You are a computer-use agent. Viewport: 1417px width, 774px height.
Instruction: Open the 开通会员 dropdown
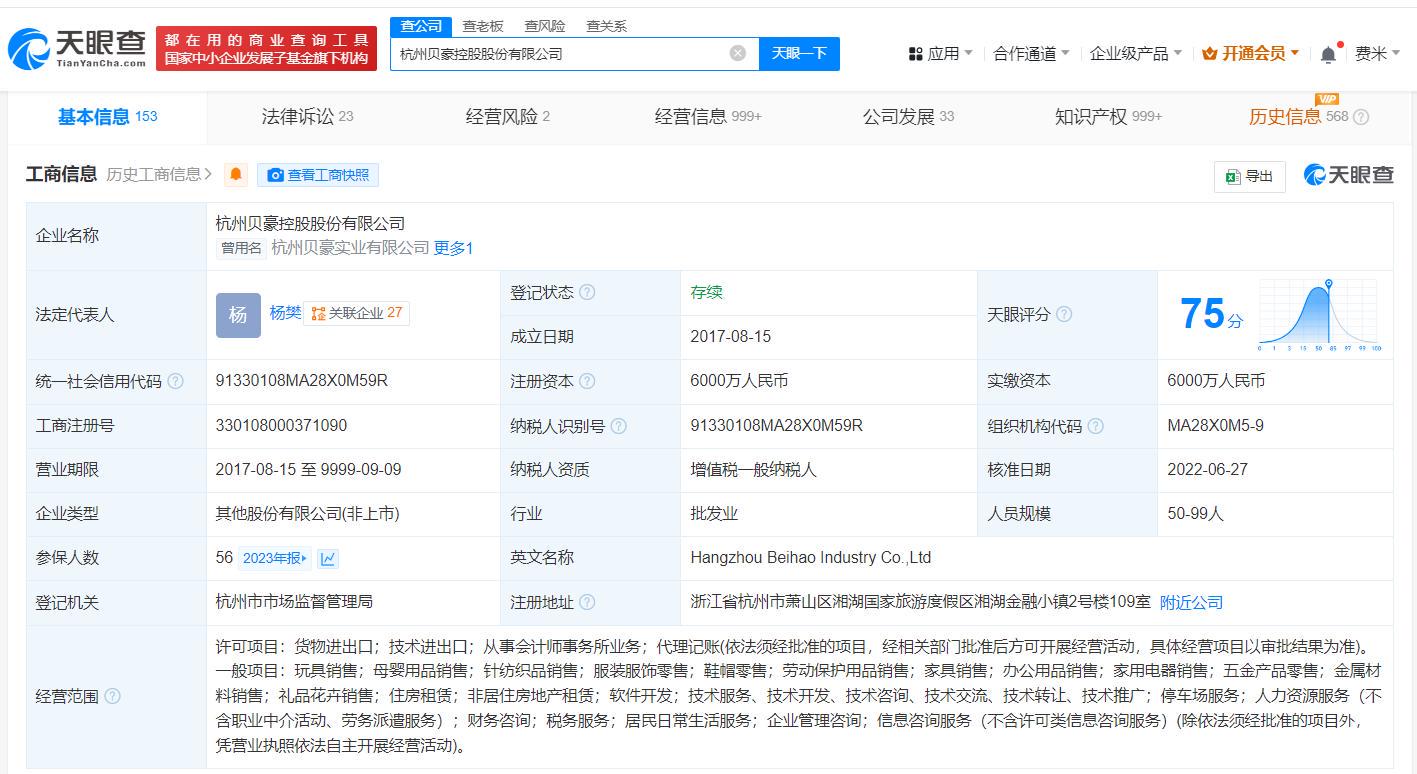(x=1251, y=54)
